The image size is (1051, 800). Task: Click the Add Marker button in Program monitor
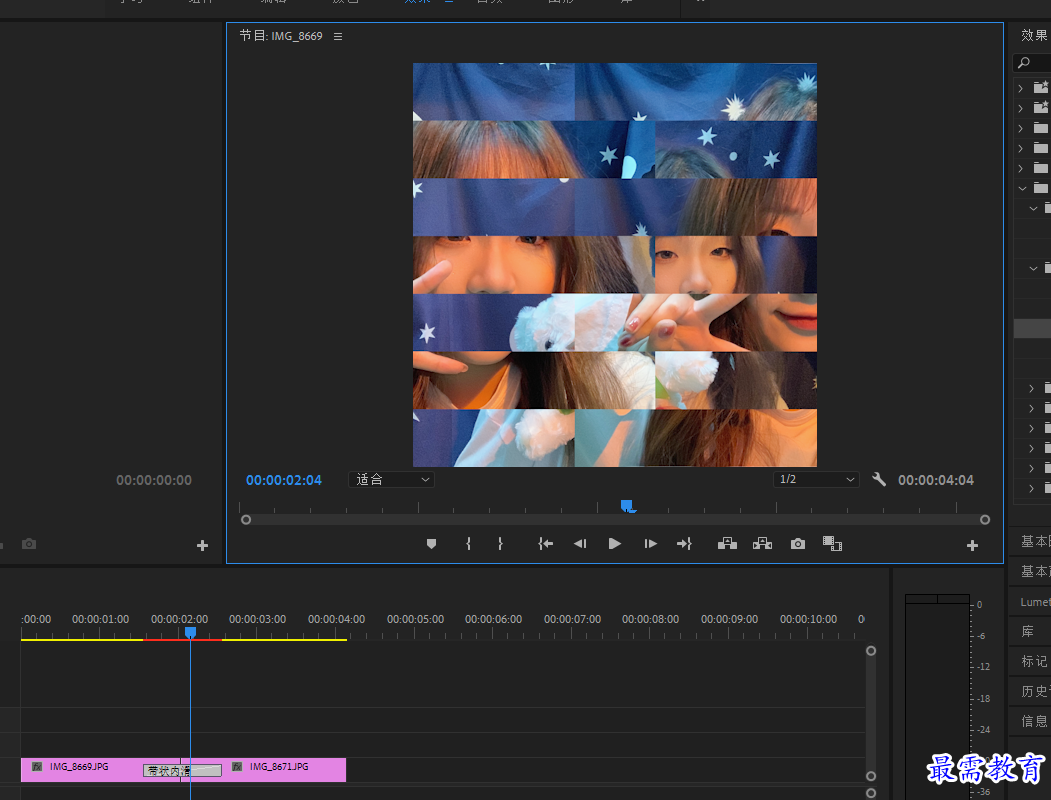coord(431,543)
